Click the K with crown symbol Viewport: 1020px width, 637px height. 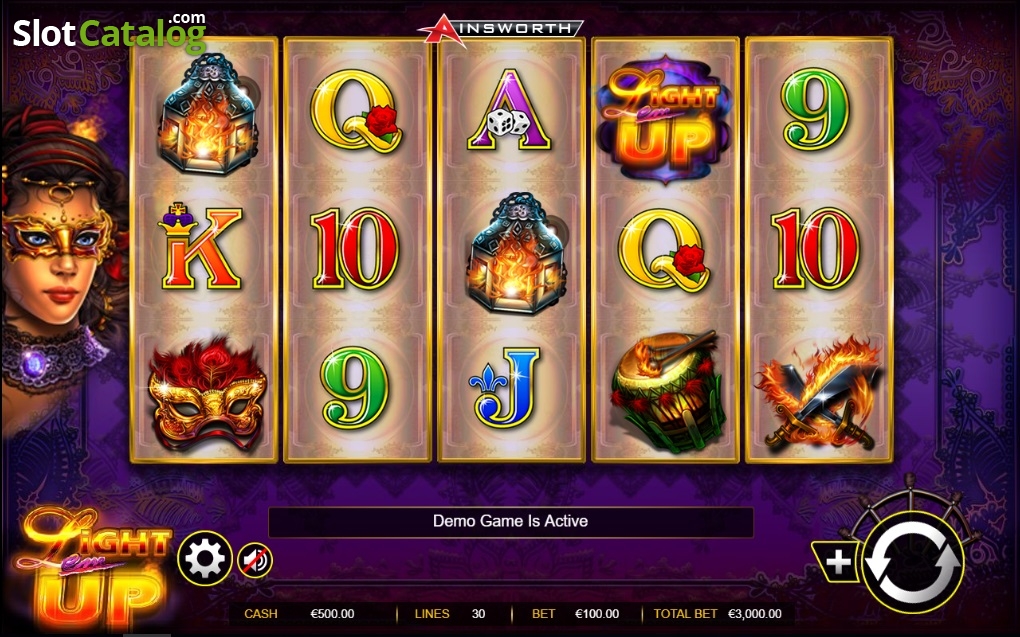click(x=201, y=246)
